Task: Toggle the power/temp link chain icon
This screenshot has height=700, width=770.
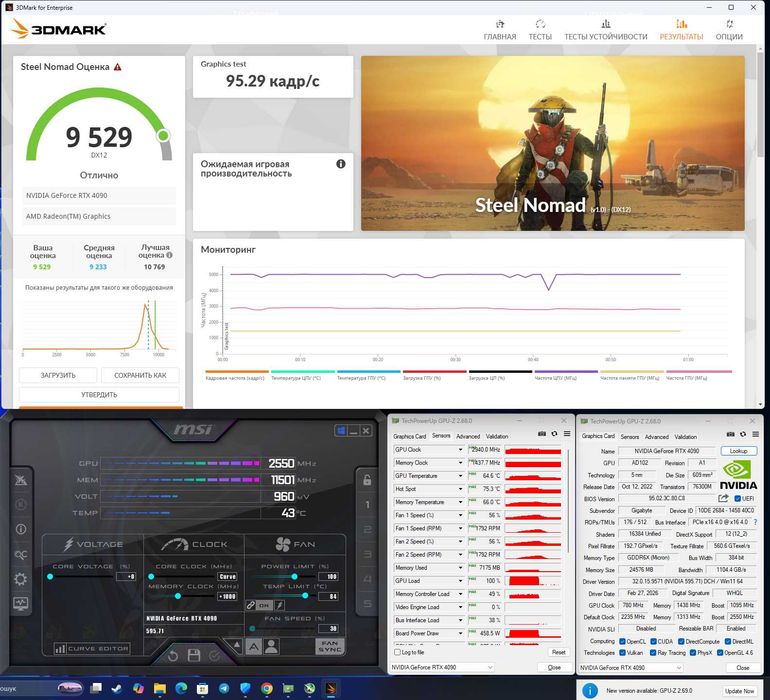Action: (250, 605)
